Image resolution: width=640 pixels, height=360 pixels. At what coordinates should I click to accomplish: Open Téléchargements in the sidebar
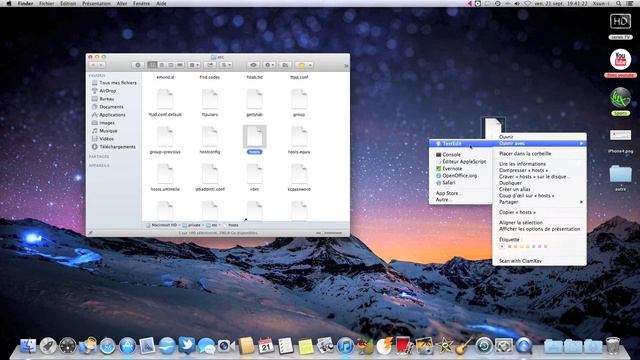click(113, 147)
